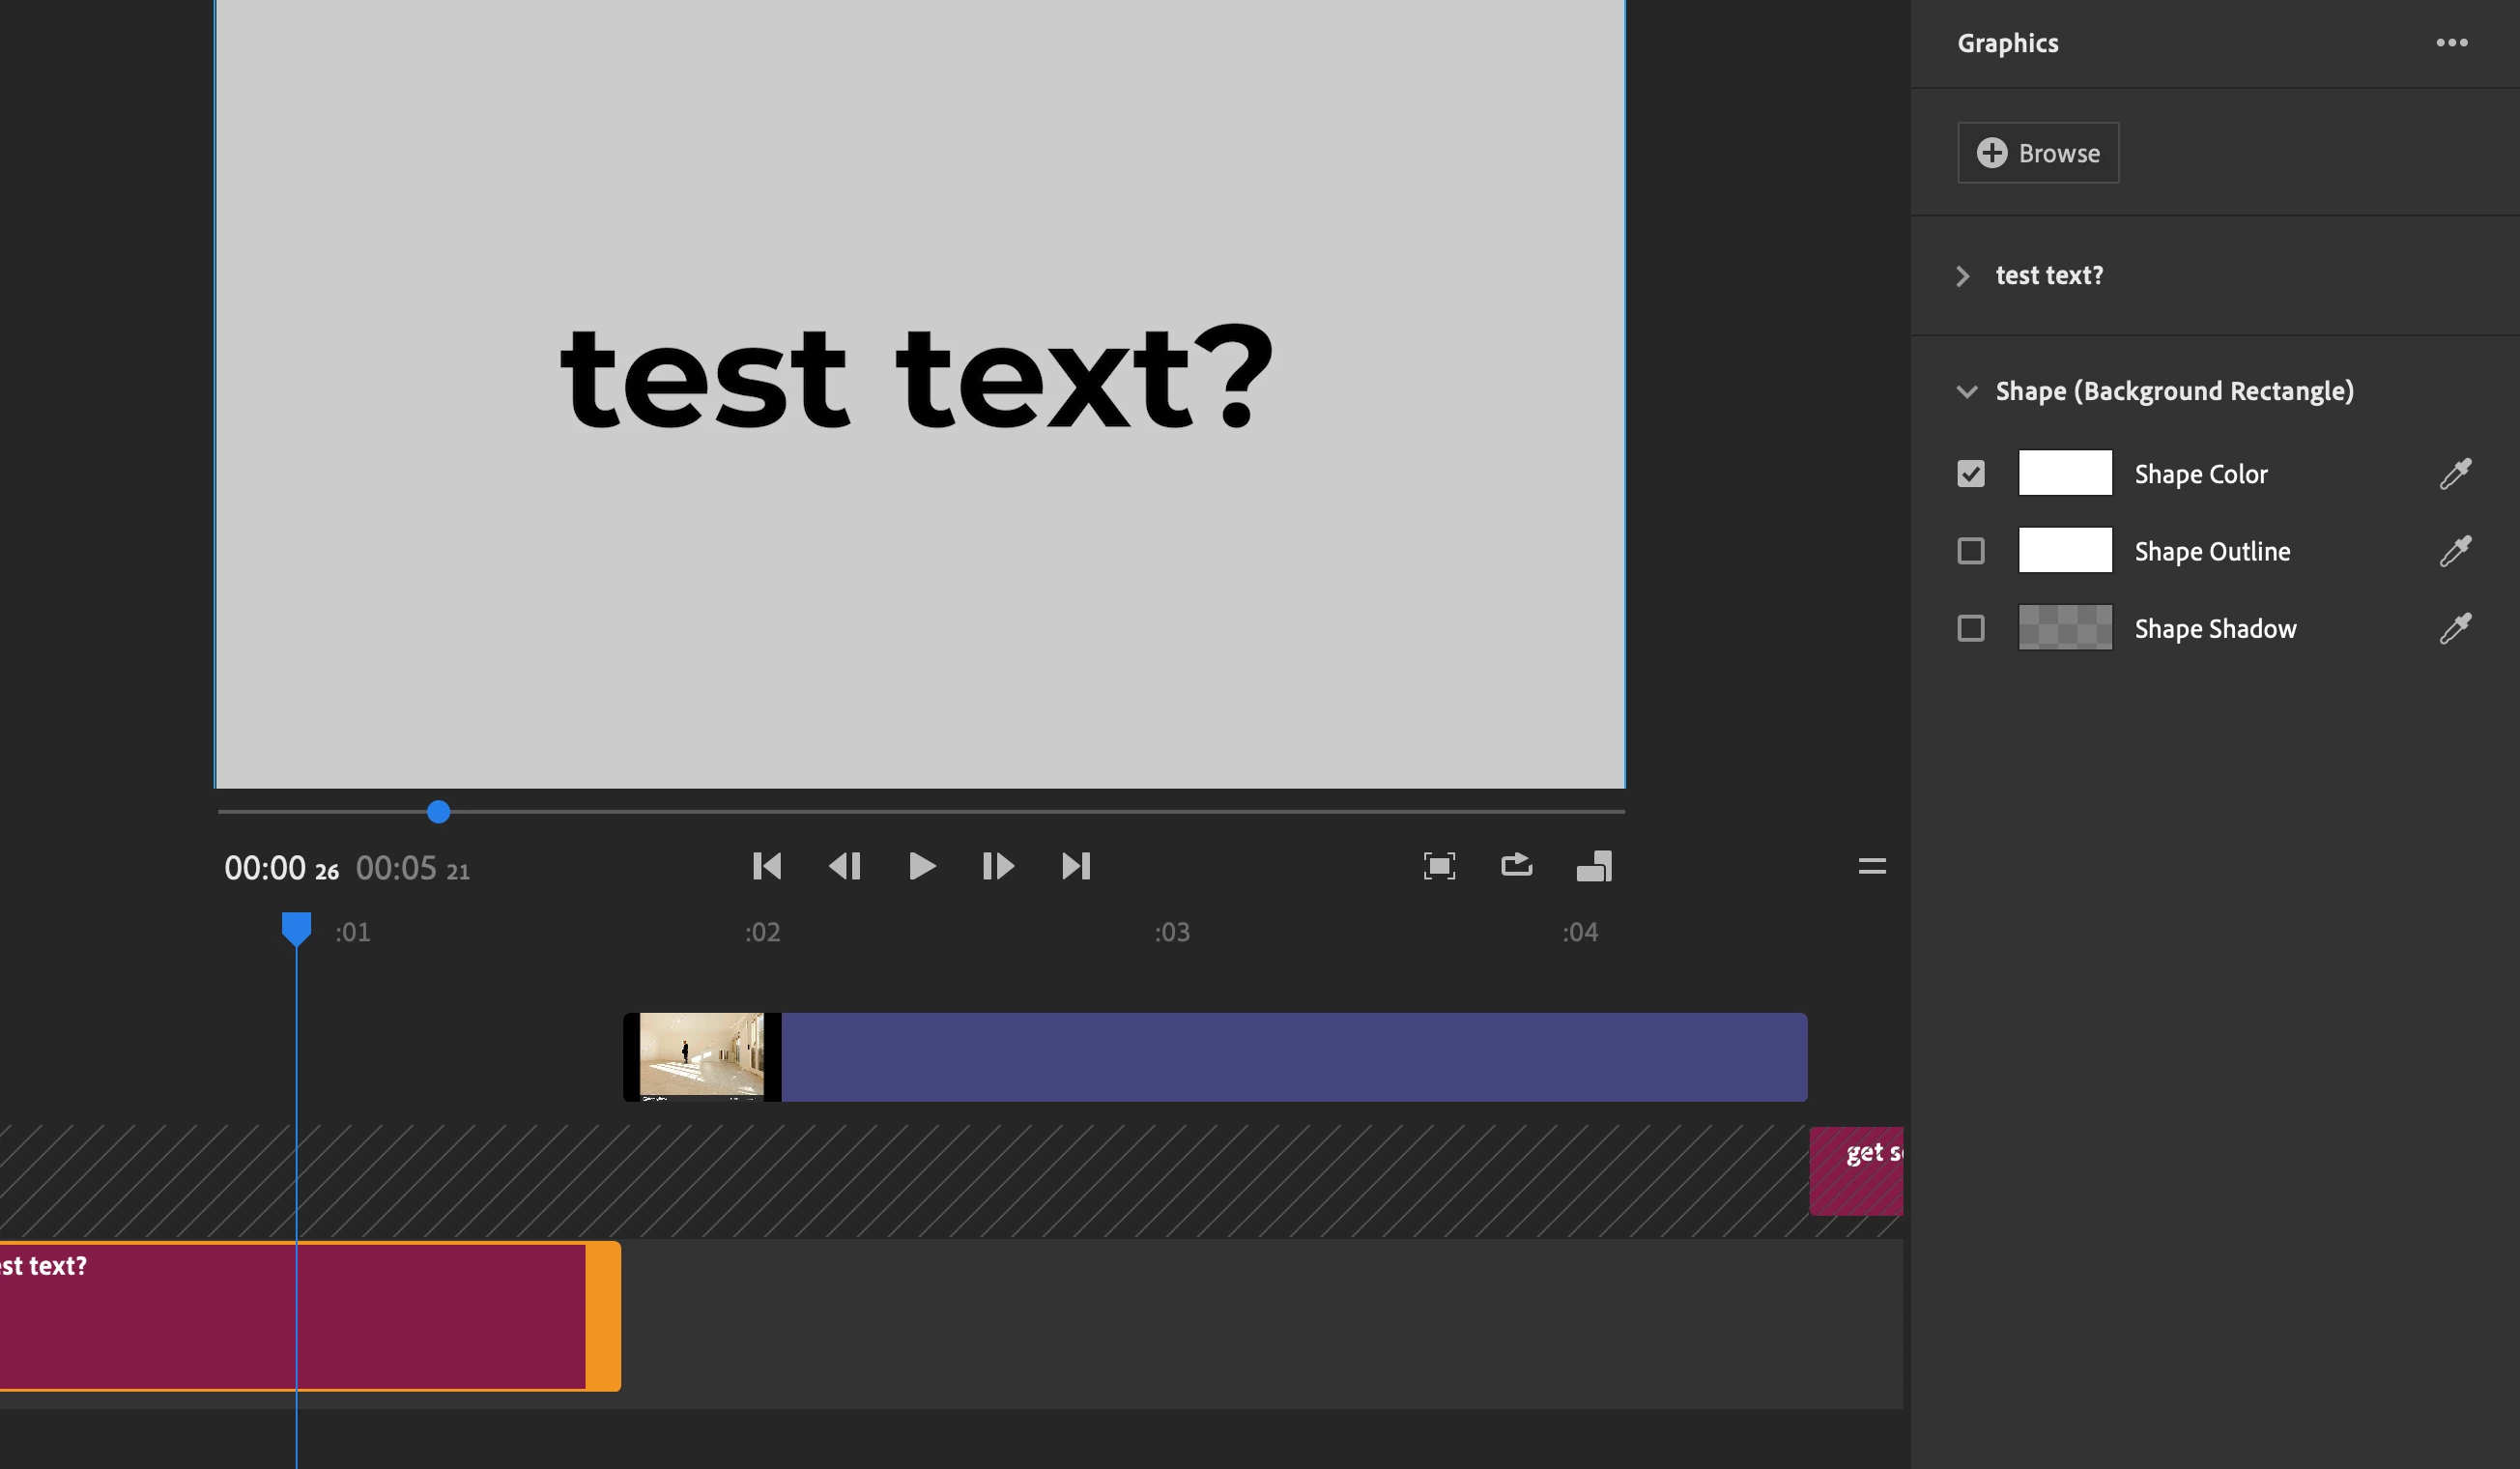Enable the Shape Outline checkbox
2520x1469 pixels.
point(1970,551)
